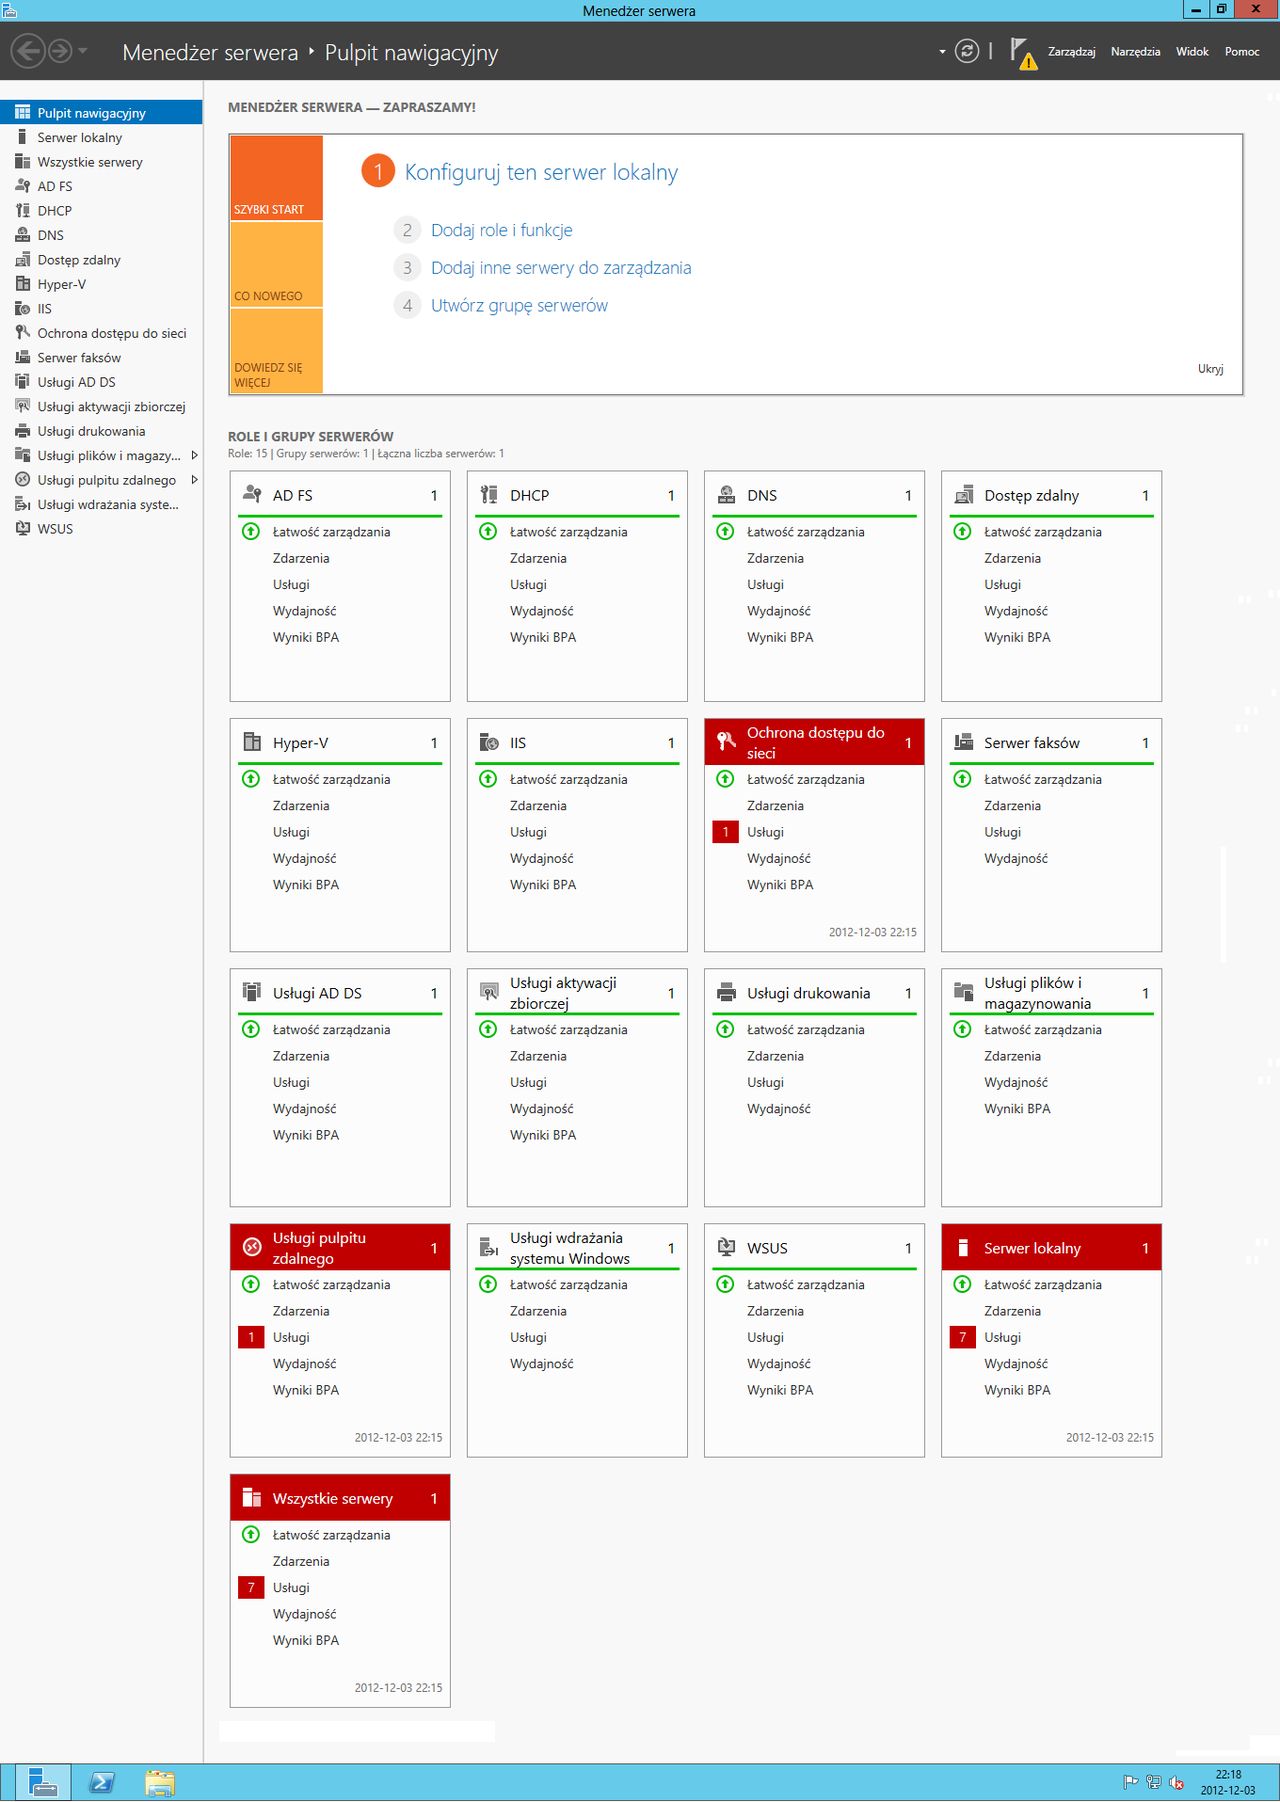This screenshot has width=1280, height=1802.
Task: Expand Usługi pulpitu zdalnego sidebar arrow
Action: tap(194, 480)
